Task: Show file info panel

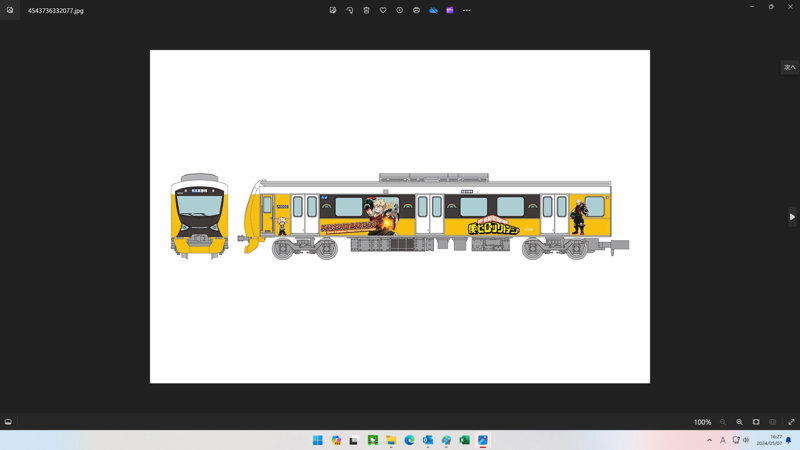Action: 400,10
